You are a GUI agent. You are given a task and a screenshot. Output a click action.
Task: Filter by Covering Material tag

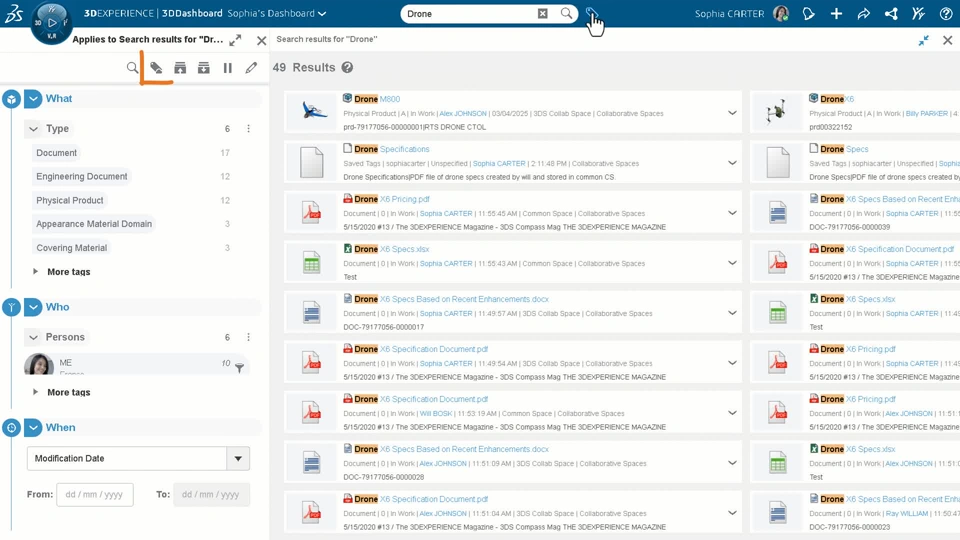(x=72, y=248)
